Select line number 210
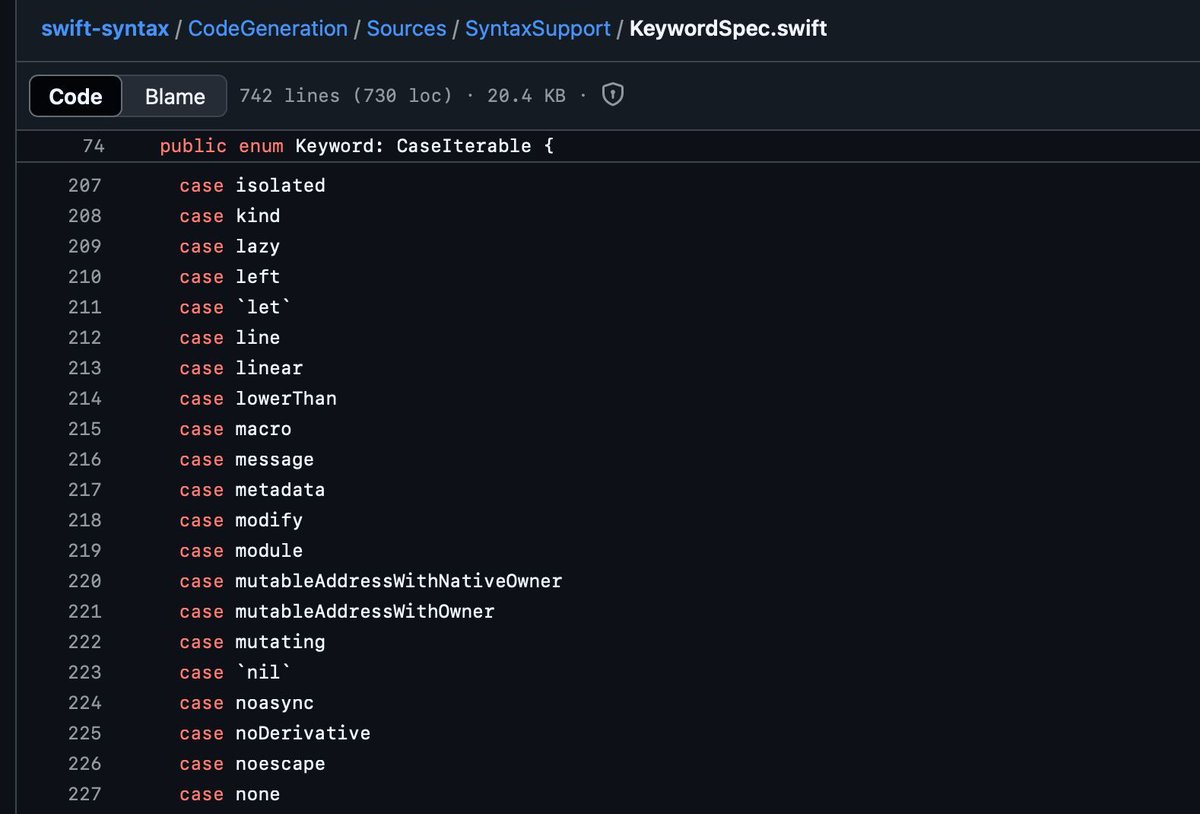The height and width of the screenshot is (814, 1200). coord(85,276)
